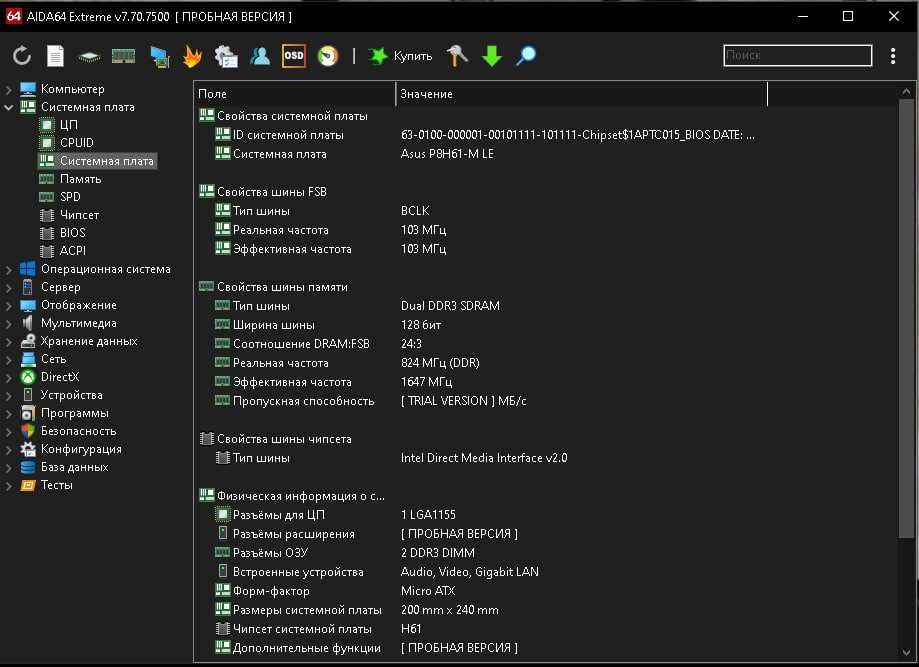Image resolution: width=919 pixels, height=667 pixels.
Task: Select the Asus P8H61-M LE value
Action: point(447,154)
